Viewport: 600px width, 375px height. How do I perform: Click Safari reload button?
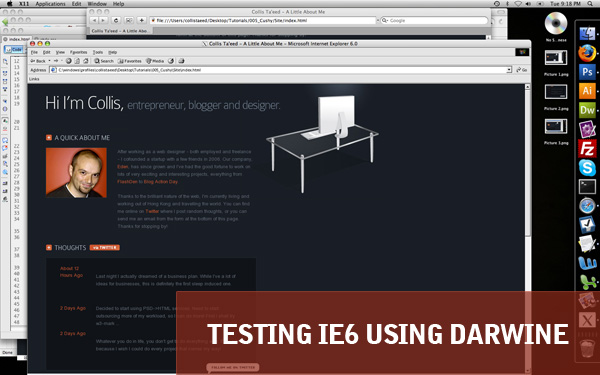click(x=116, y=20)
